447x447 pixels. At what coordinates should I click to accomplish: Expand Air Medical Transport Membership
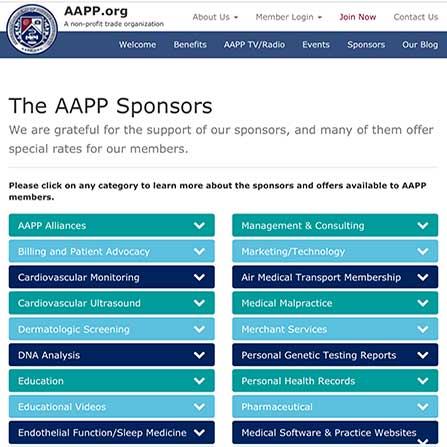(x=335, y=277)
